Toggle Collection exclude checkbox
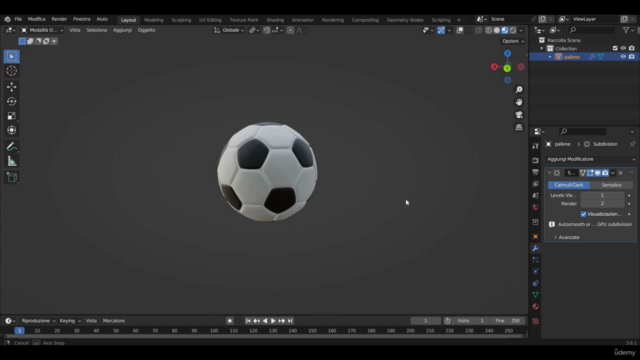Viewport: 640px width, 360px height. (x=615, y=48)
